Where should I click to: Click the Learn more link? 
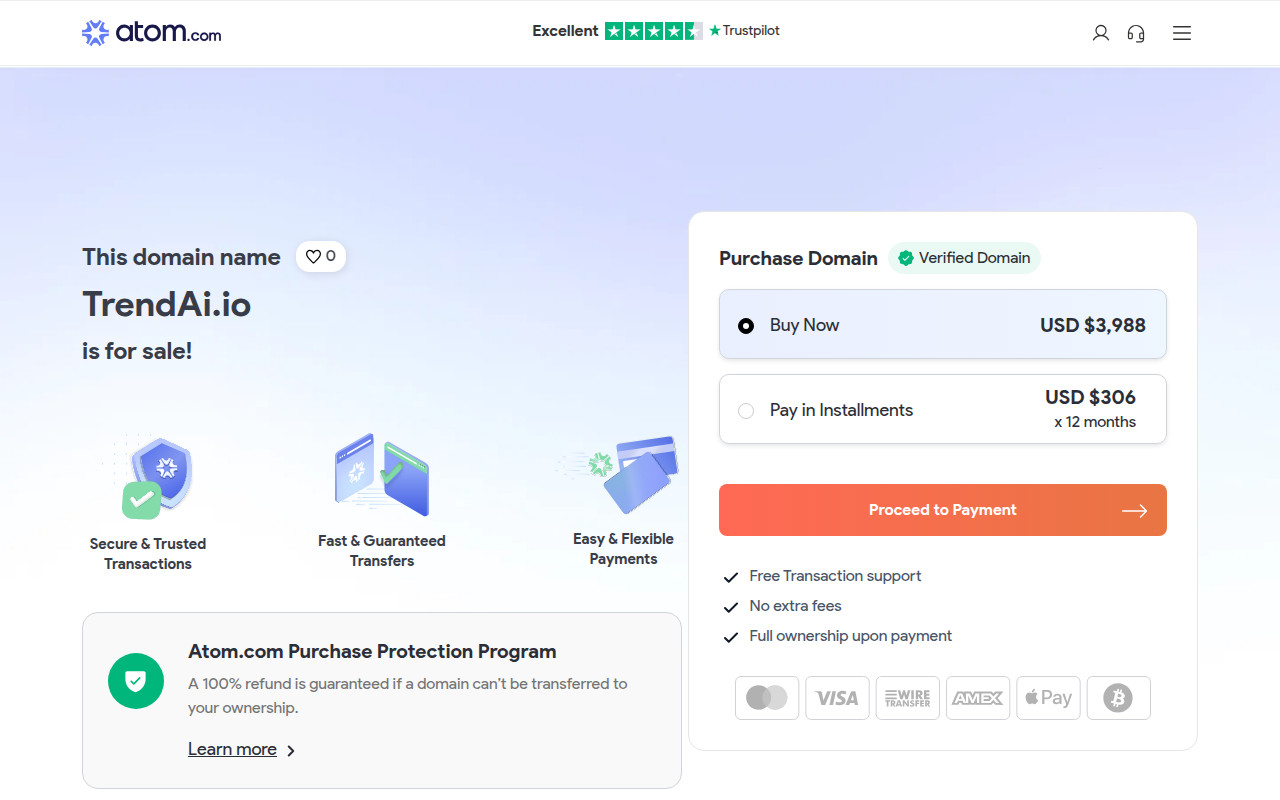(x=232, y=749)
